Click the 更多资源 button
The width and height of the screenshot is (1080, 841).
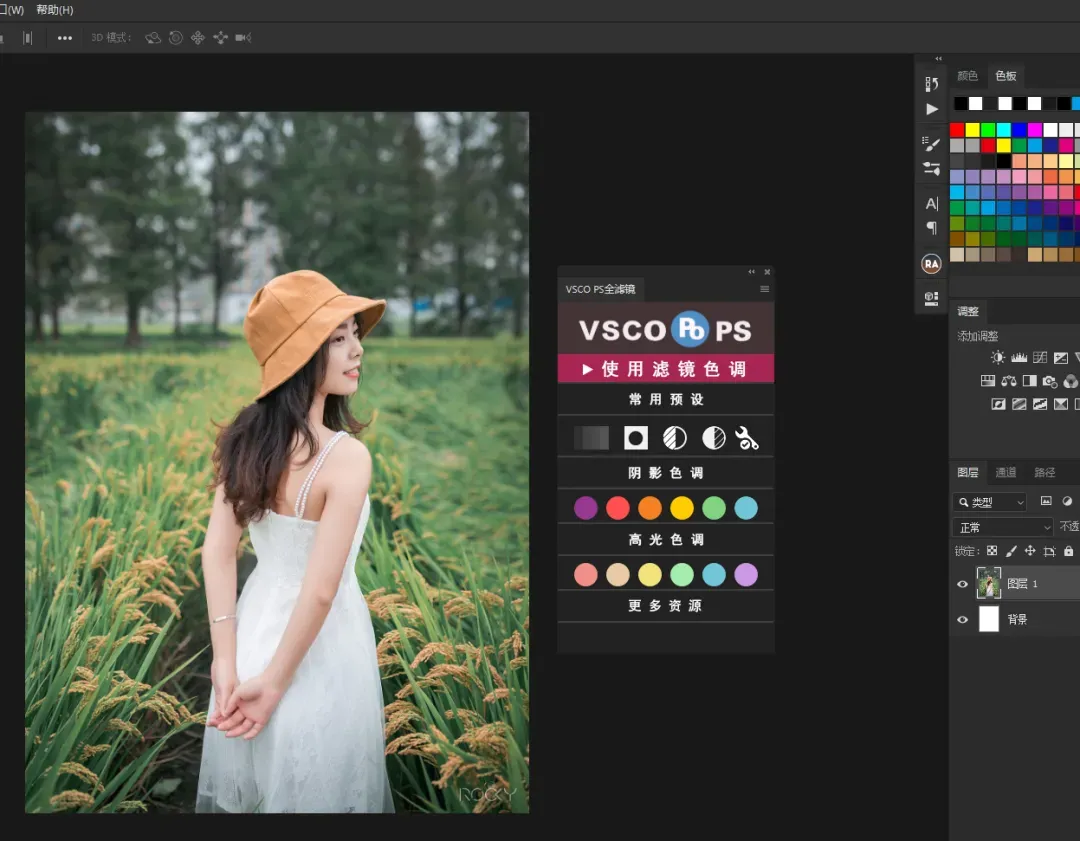[665, 605]
